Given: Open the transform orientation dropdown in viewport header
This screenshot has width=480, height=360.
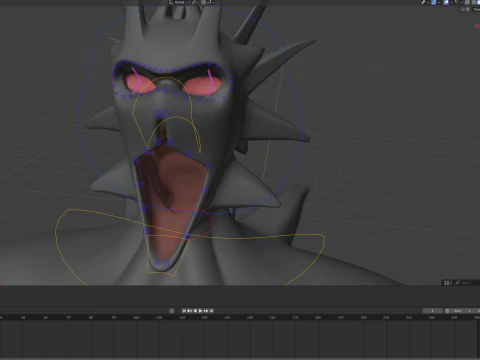Looking at the screenshot, I should pyautogui.click(x=179, y=2).
